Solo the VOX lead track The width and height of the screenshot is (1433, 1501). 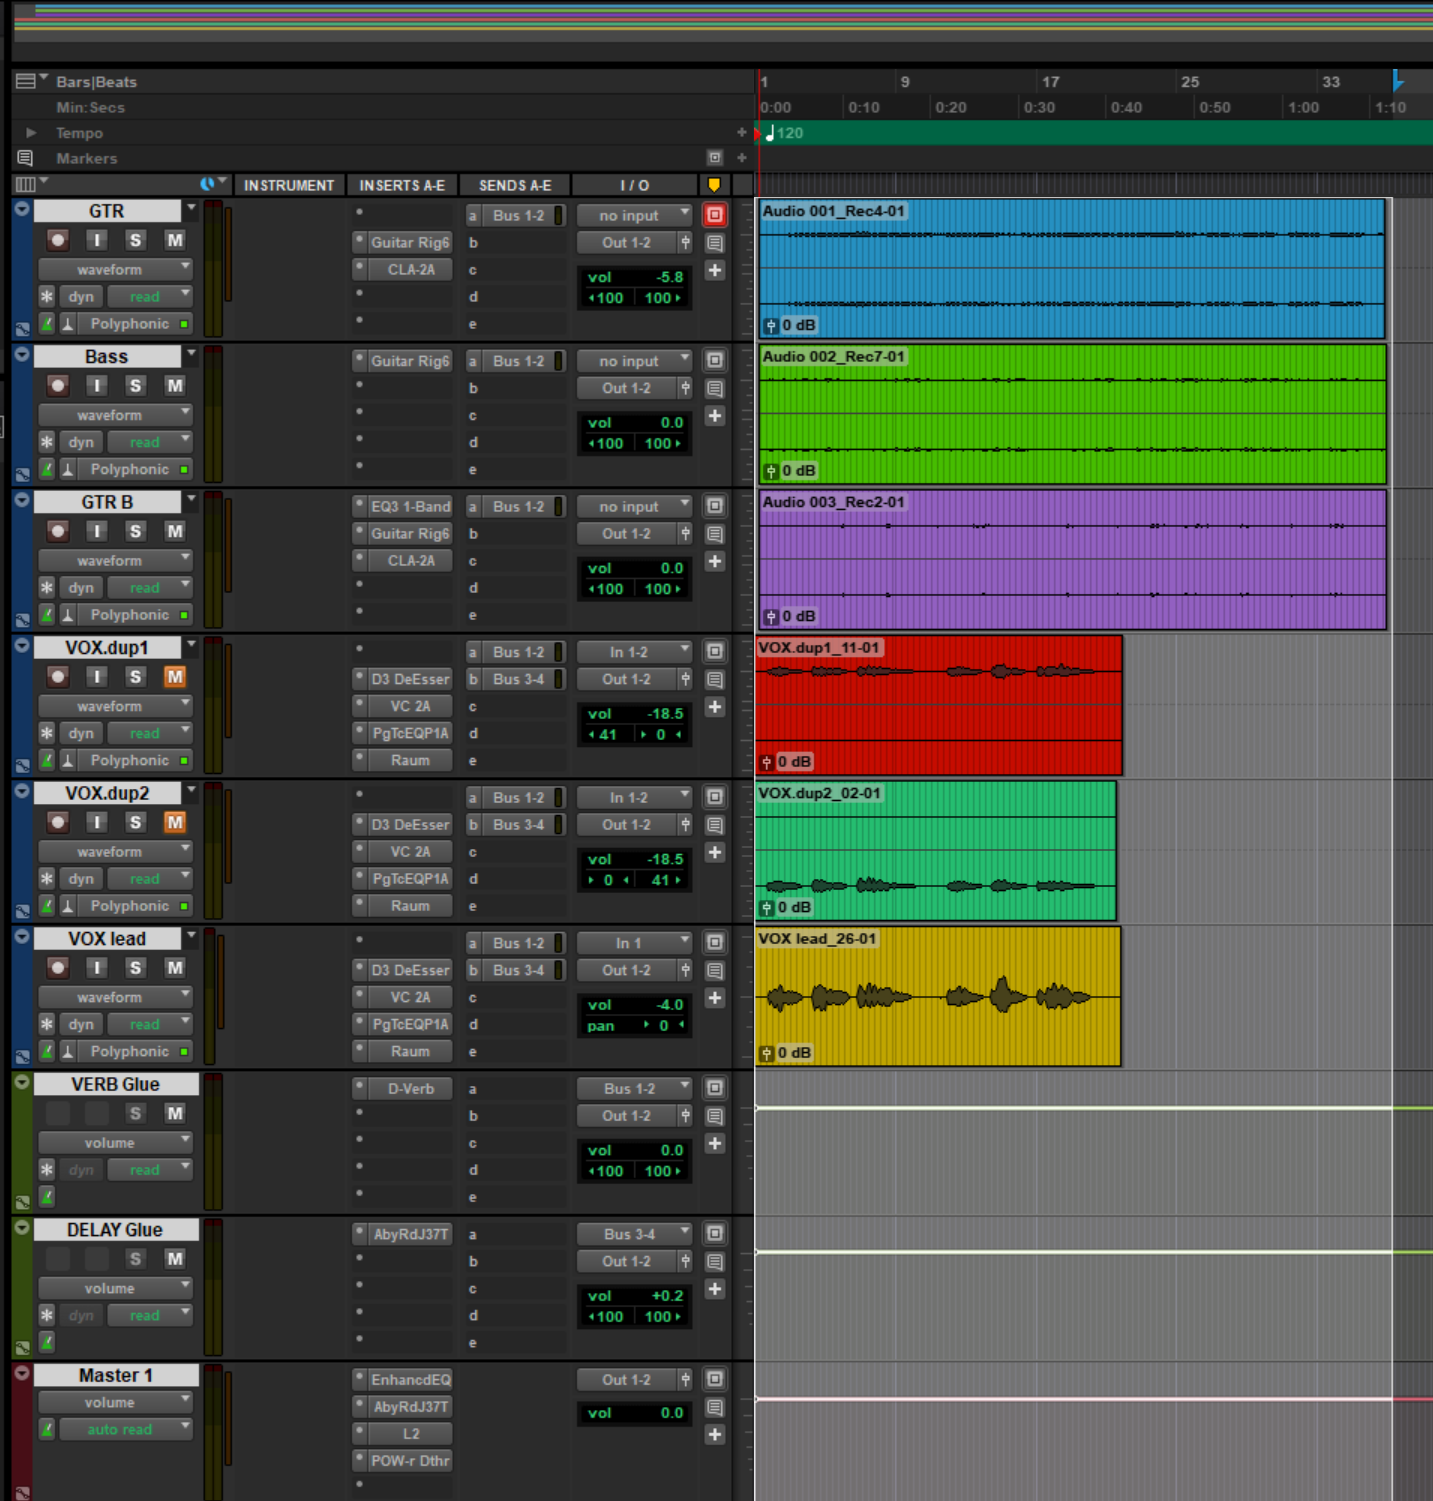tap(135, 968)
